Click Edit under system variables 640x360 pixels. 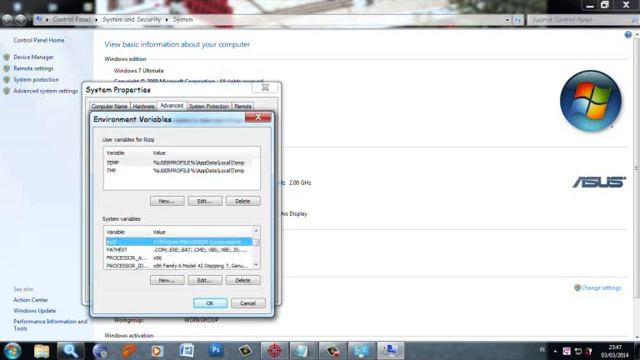[x=205, y=280]
